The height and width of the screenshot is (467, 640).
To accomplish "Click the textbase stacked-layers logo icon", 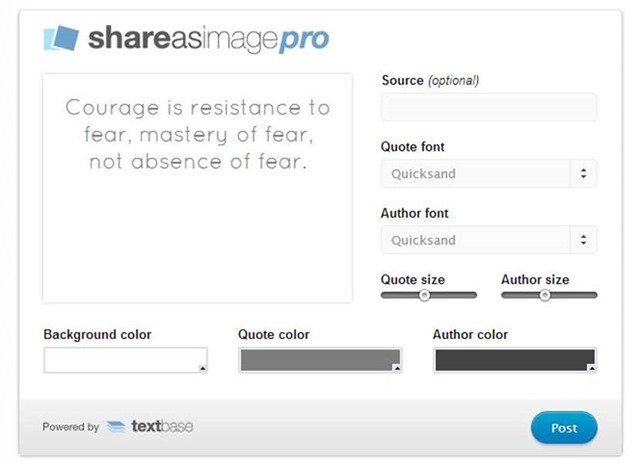I will pyautogui.click(x=116, y=427).
